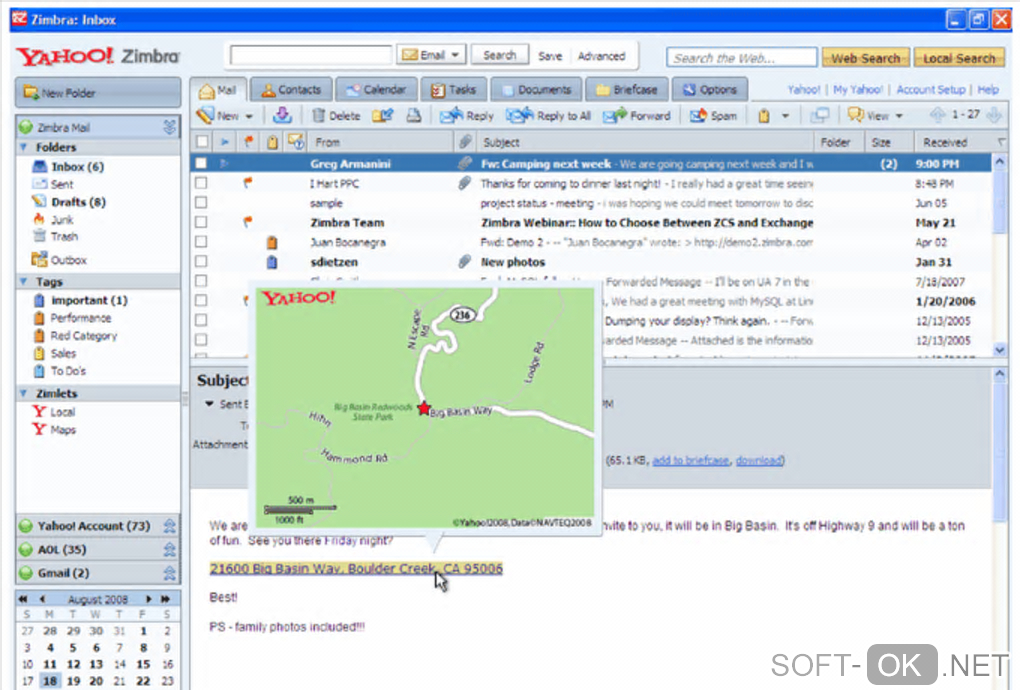Click the flag column header icon

coord(248,142)
